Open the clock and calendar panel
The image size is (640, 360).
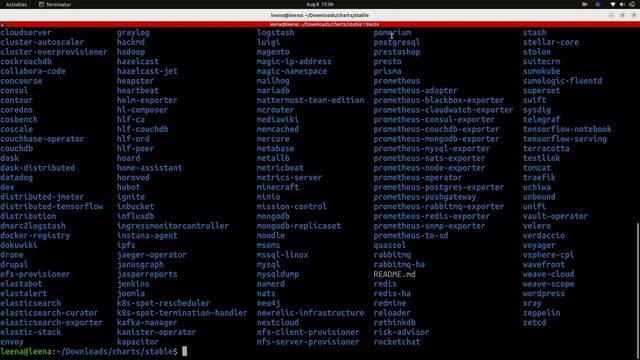pyautogui.click(x=320, y=4)
